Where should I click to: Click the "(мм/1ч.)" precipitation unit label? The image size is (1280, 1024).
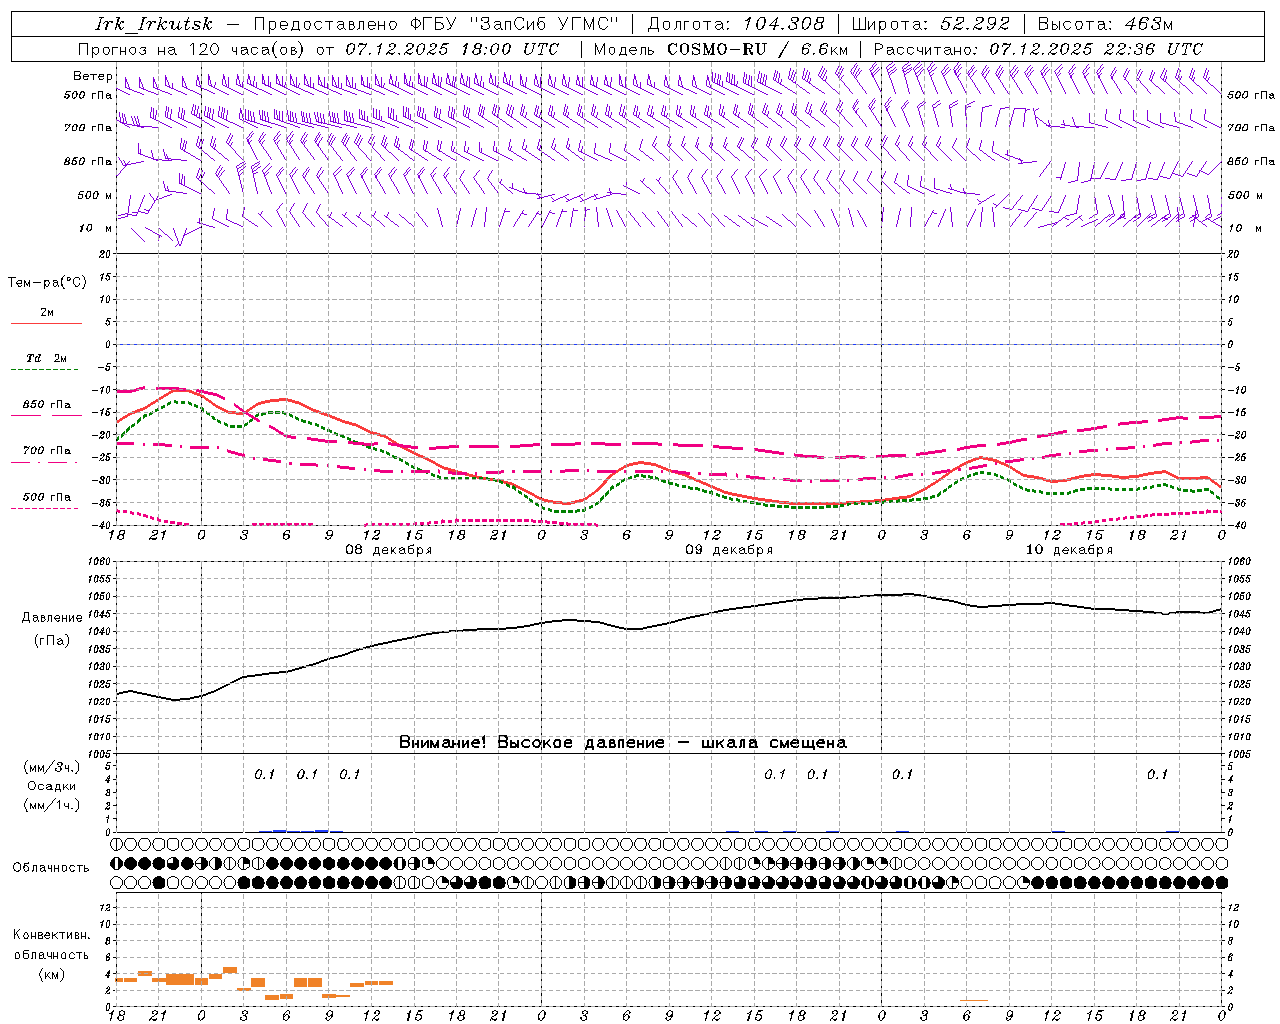click(x=52, y=806)
